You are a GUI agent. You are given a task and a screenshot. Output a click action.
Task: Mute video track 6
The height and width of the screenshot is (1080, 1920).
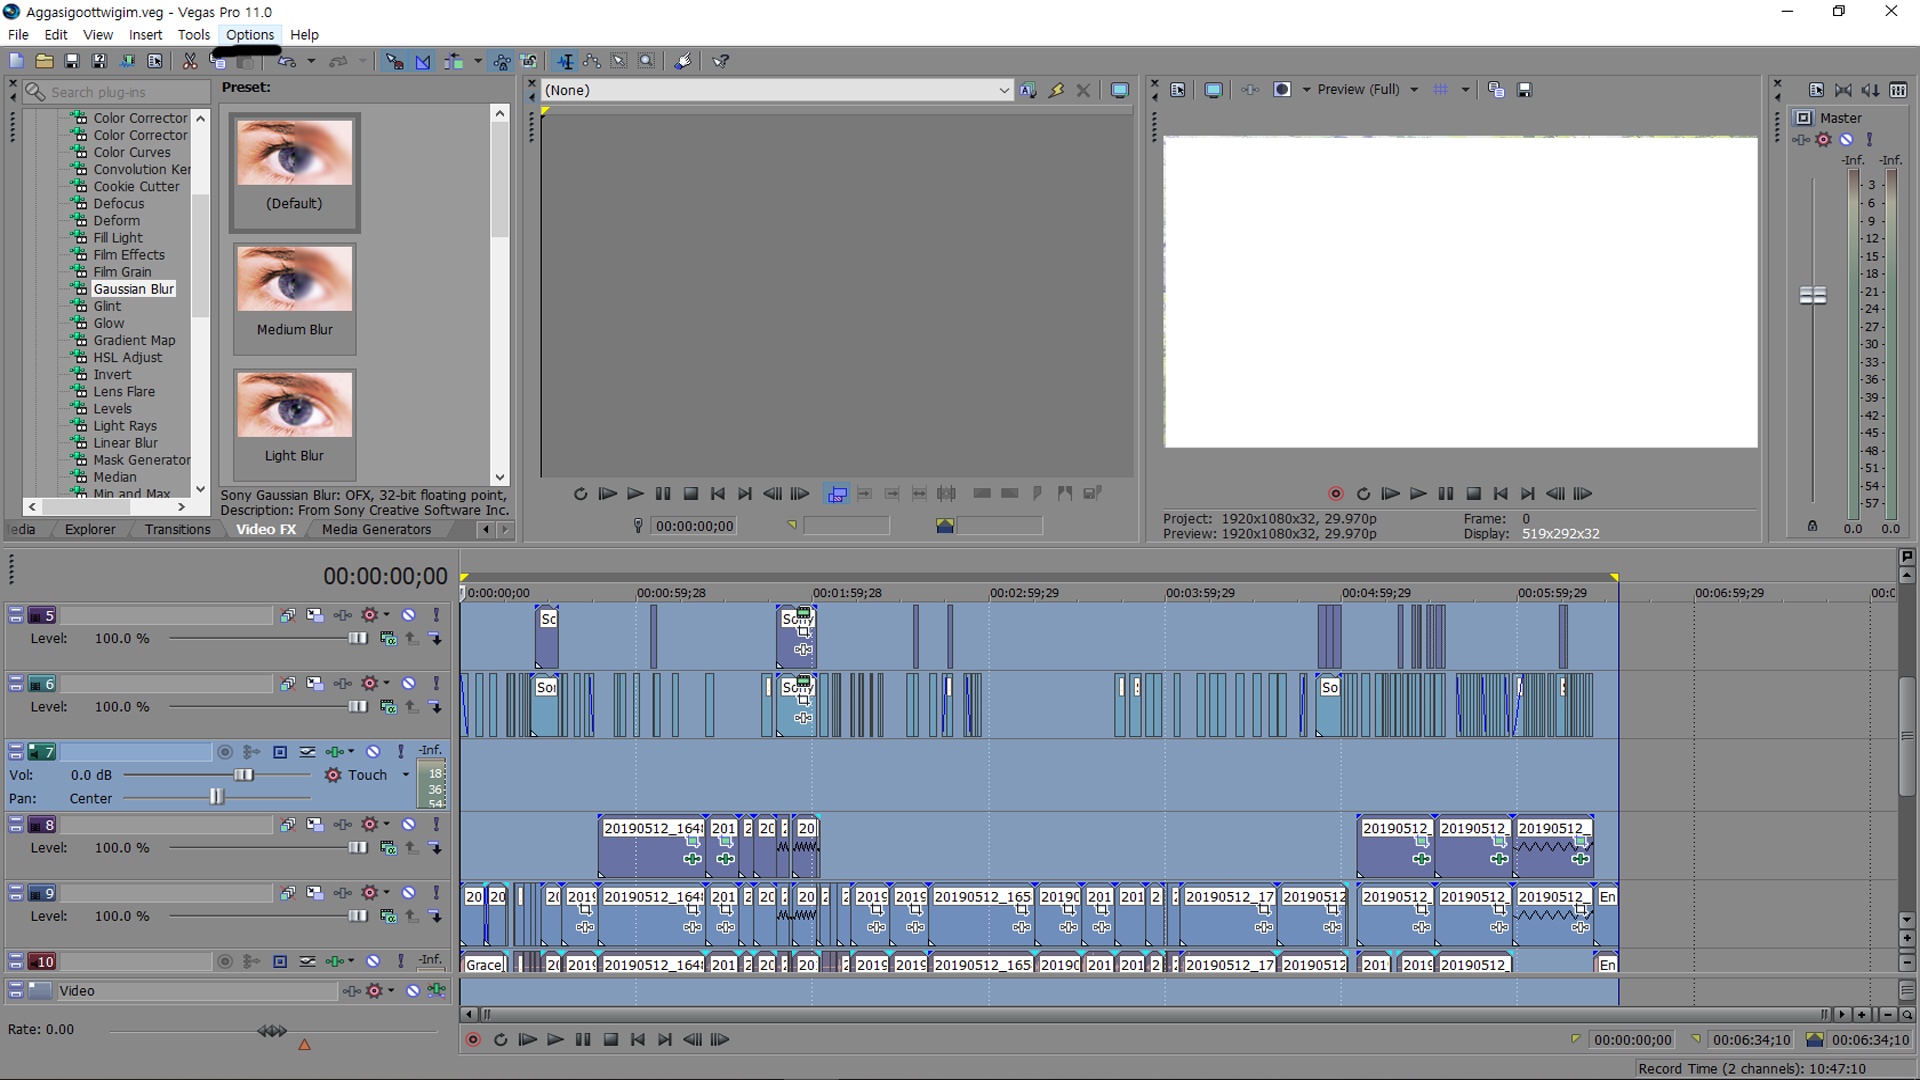click(409, 684)
